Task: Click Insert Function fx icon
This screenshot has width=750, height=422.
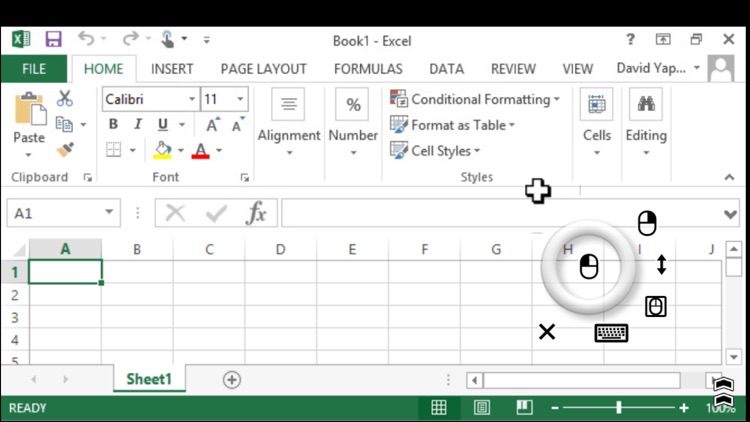Action: (x=256, y=213)
